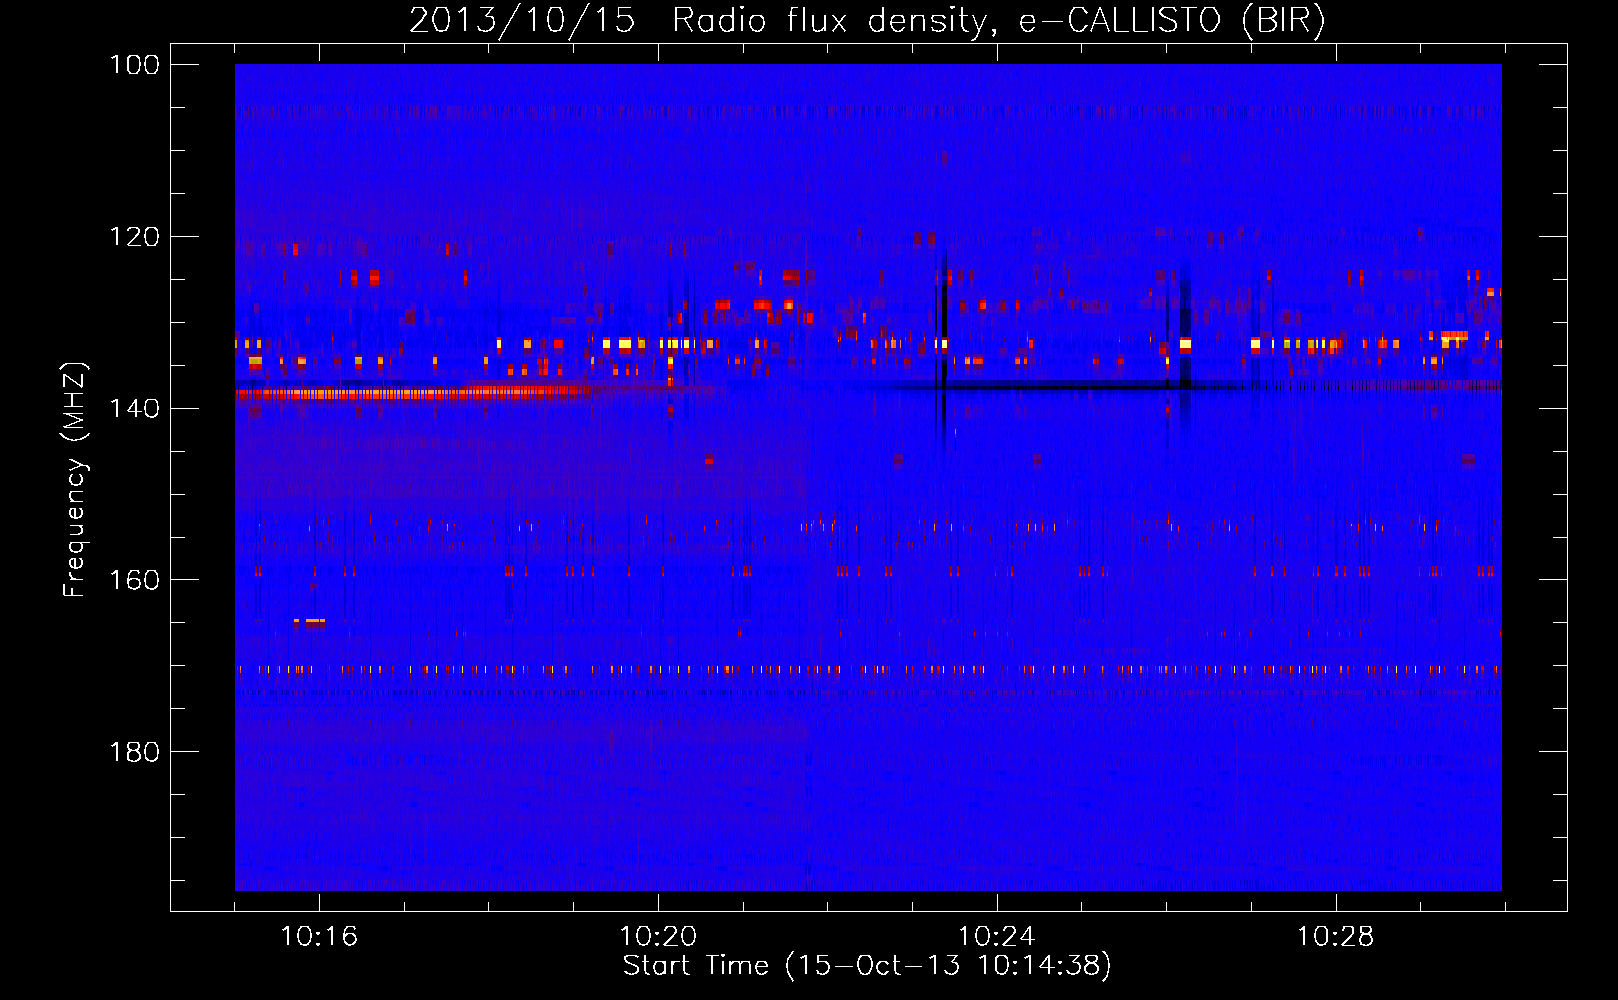Click the 10:20 time tick label
Viewport: 1618px width, 1000px height.
(x=658, y=937)
